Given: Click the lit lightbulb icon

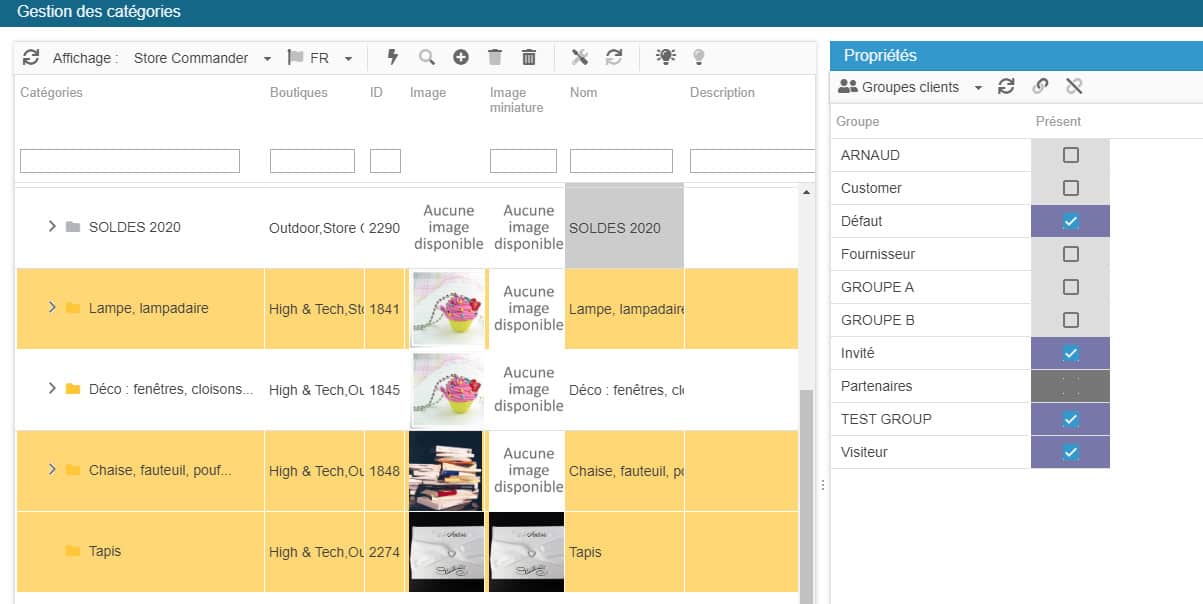Looking at the screenshot, I should (665, 58).
